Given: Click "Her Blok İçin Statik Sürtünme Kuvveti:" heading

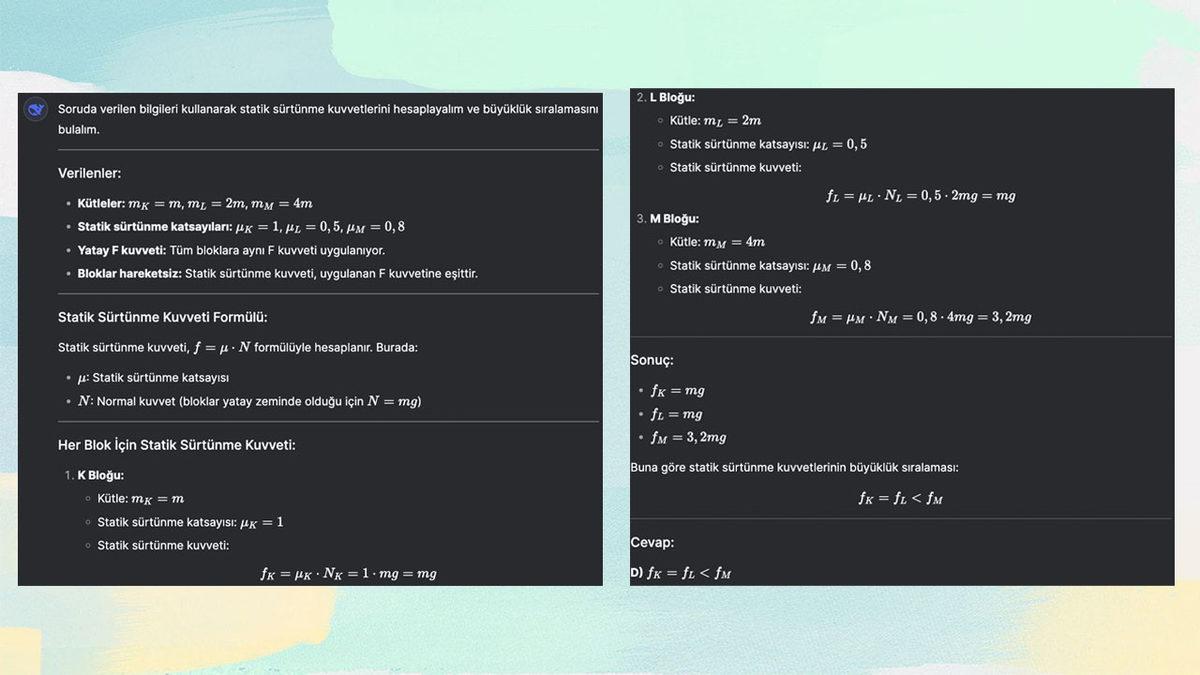Looking at the screenshot, I should (176, 444).
